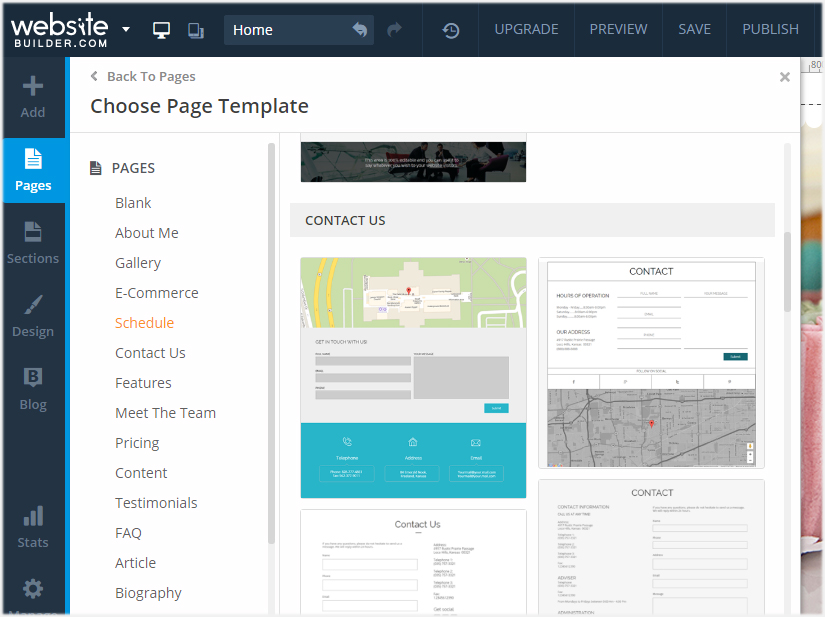Close the Choose Page Template panel
Viewport: 825px width, 617px height.
[x=784, y=77]
